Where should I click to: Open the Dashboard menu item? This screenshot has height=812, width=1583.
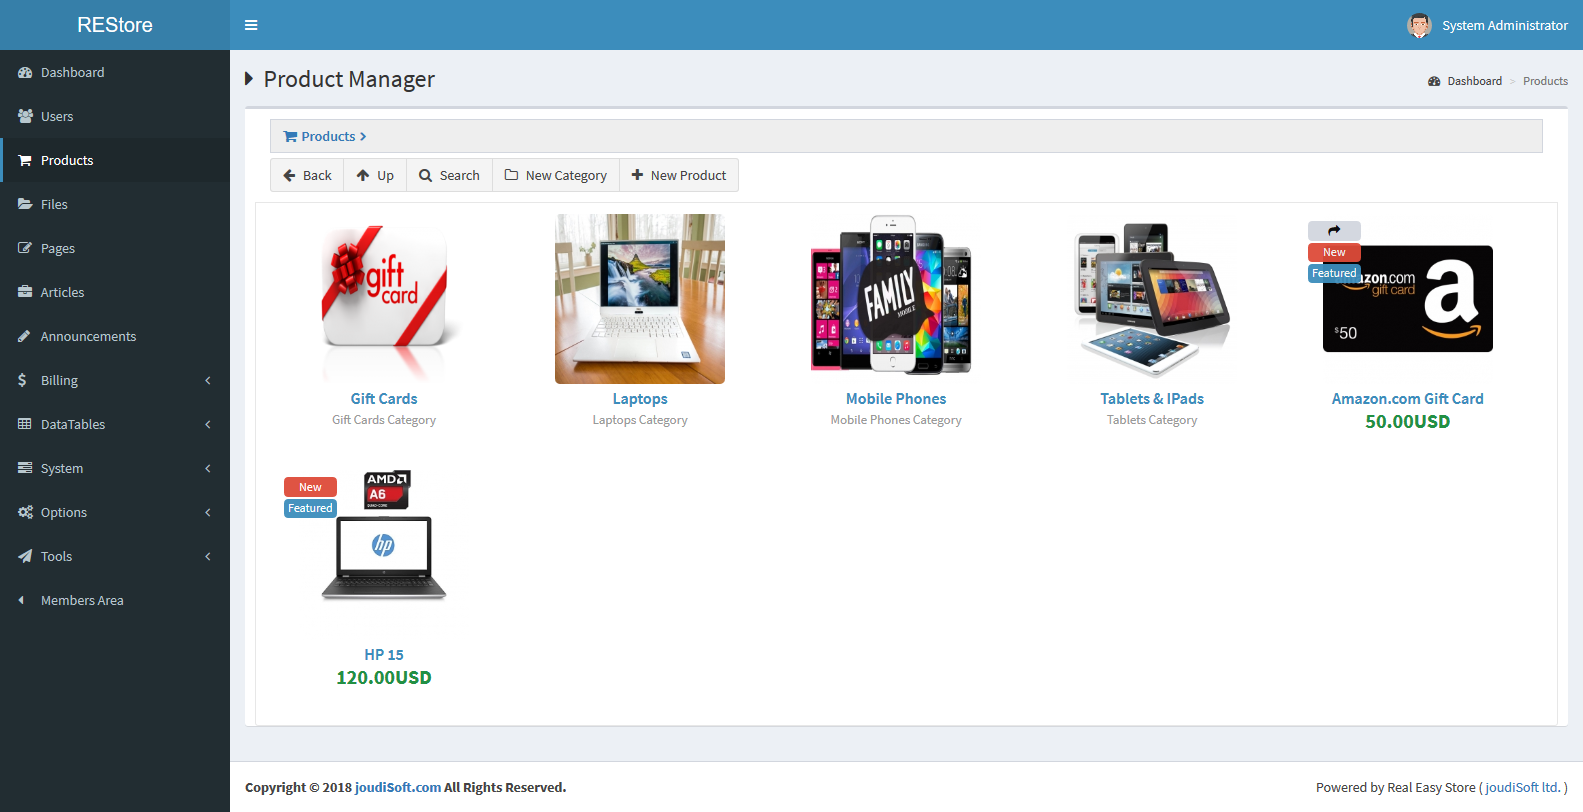(115, 72)
